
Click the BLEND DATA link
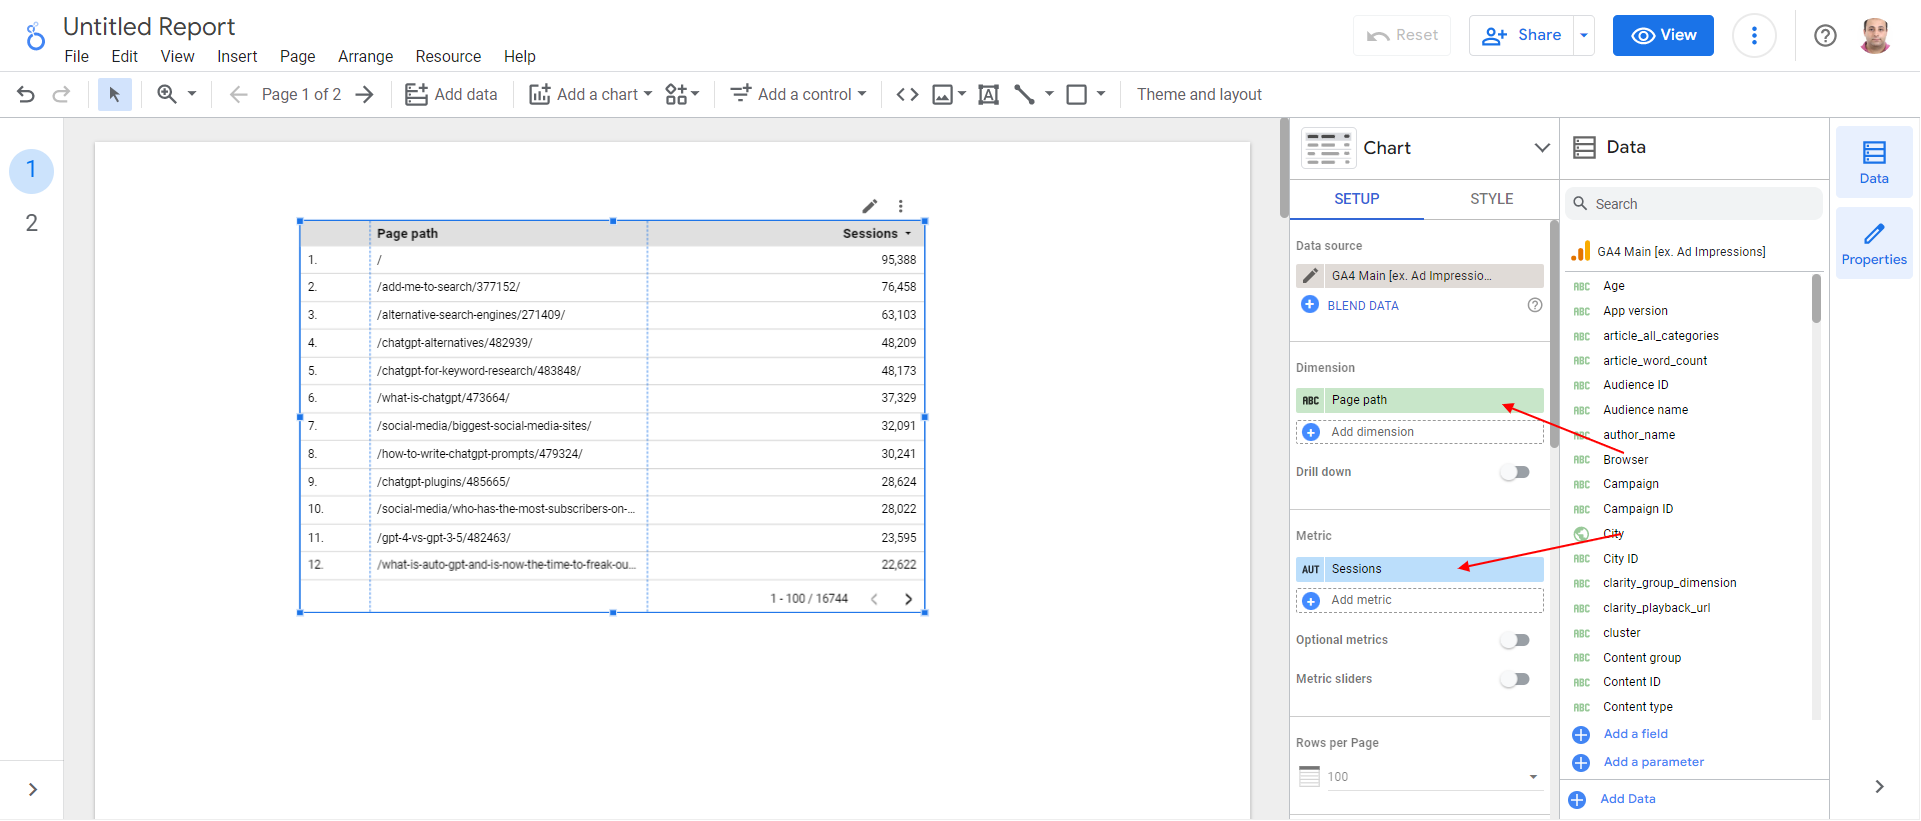tap(1362, 306)
